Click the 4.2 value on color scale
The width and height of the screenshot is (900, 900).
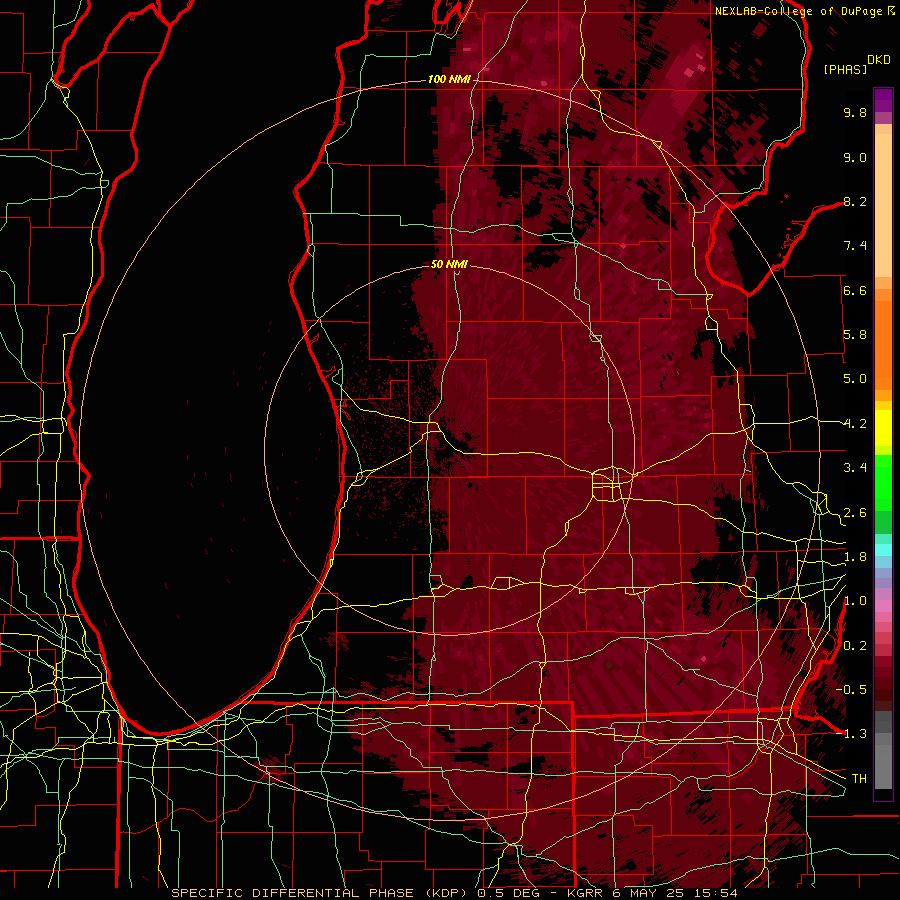click(x=855, y=424)
